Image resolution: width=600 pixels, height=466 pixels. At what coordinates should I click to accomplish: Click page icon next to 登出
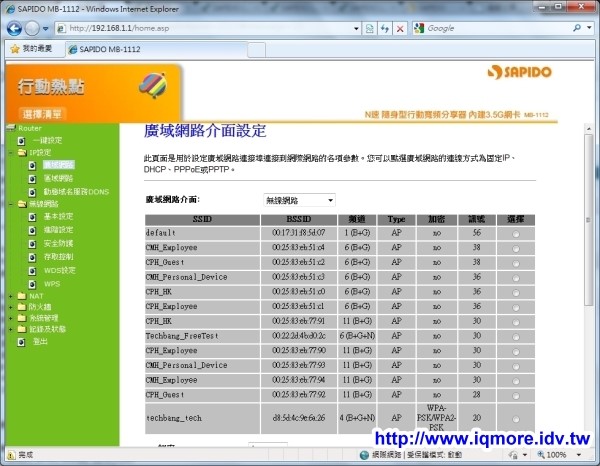click(x=21, y=342)
